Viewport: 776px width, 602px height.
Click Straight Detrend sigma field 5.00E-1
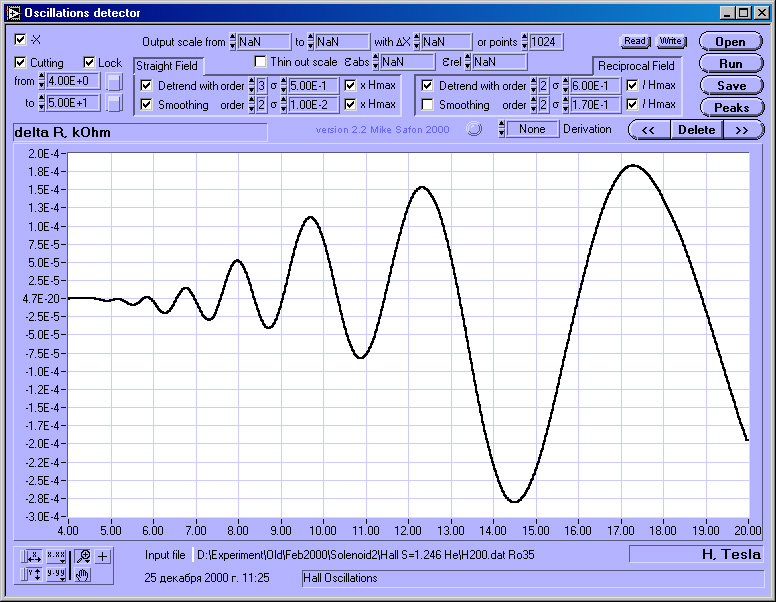[313, 86]
